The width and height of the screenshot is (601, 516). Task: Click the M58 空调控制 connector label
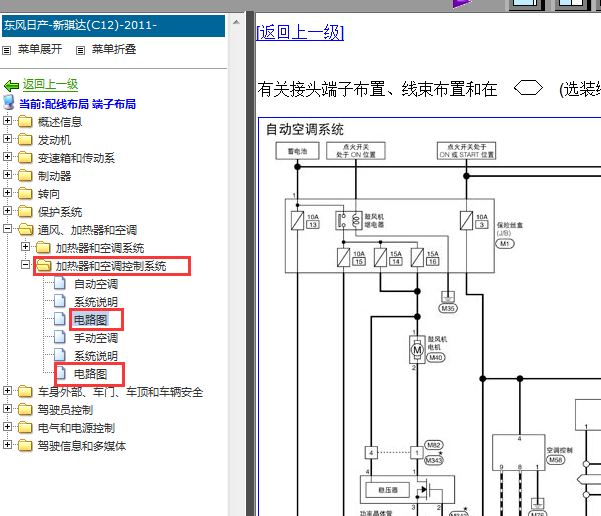coord(556,460)
